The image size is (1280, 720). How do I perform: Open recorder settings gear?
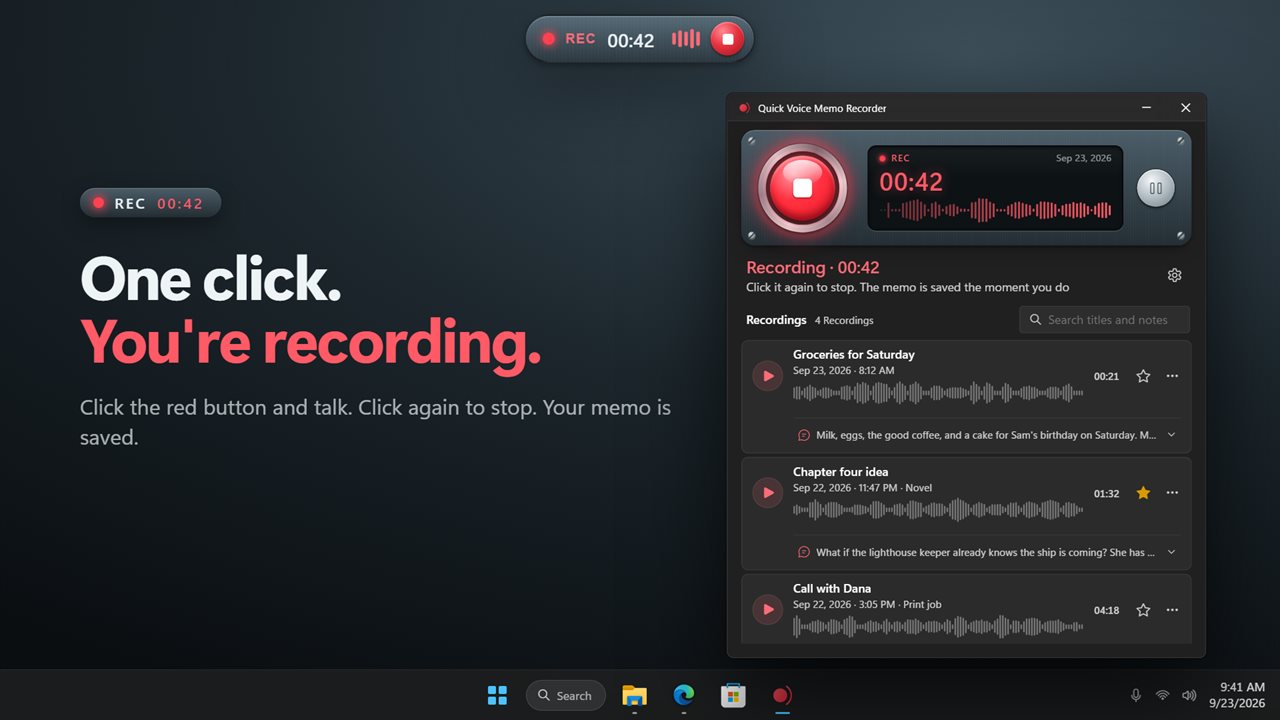pos(1175,275)
